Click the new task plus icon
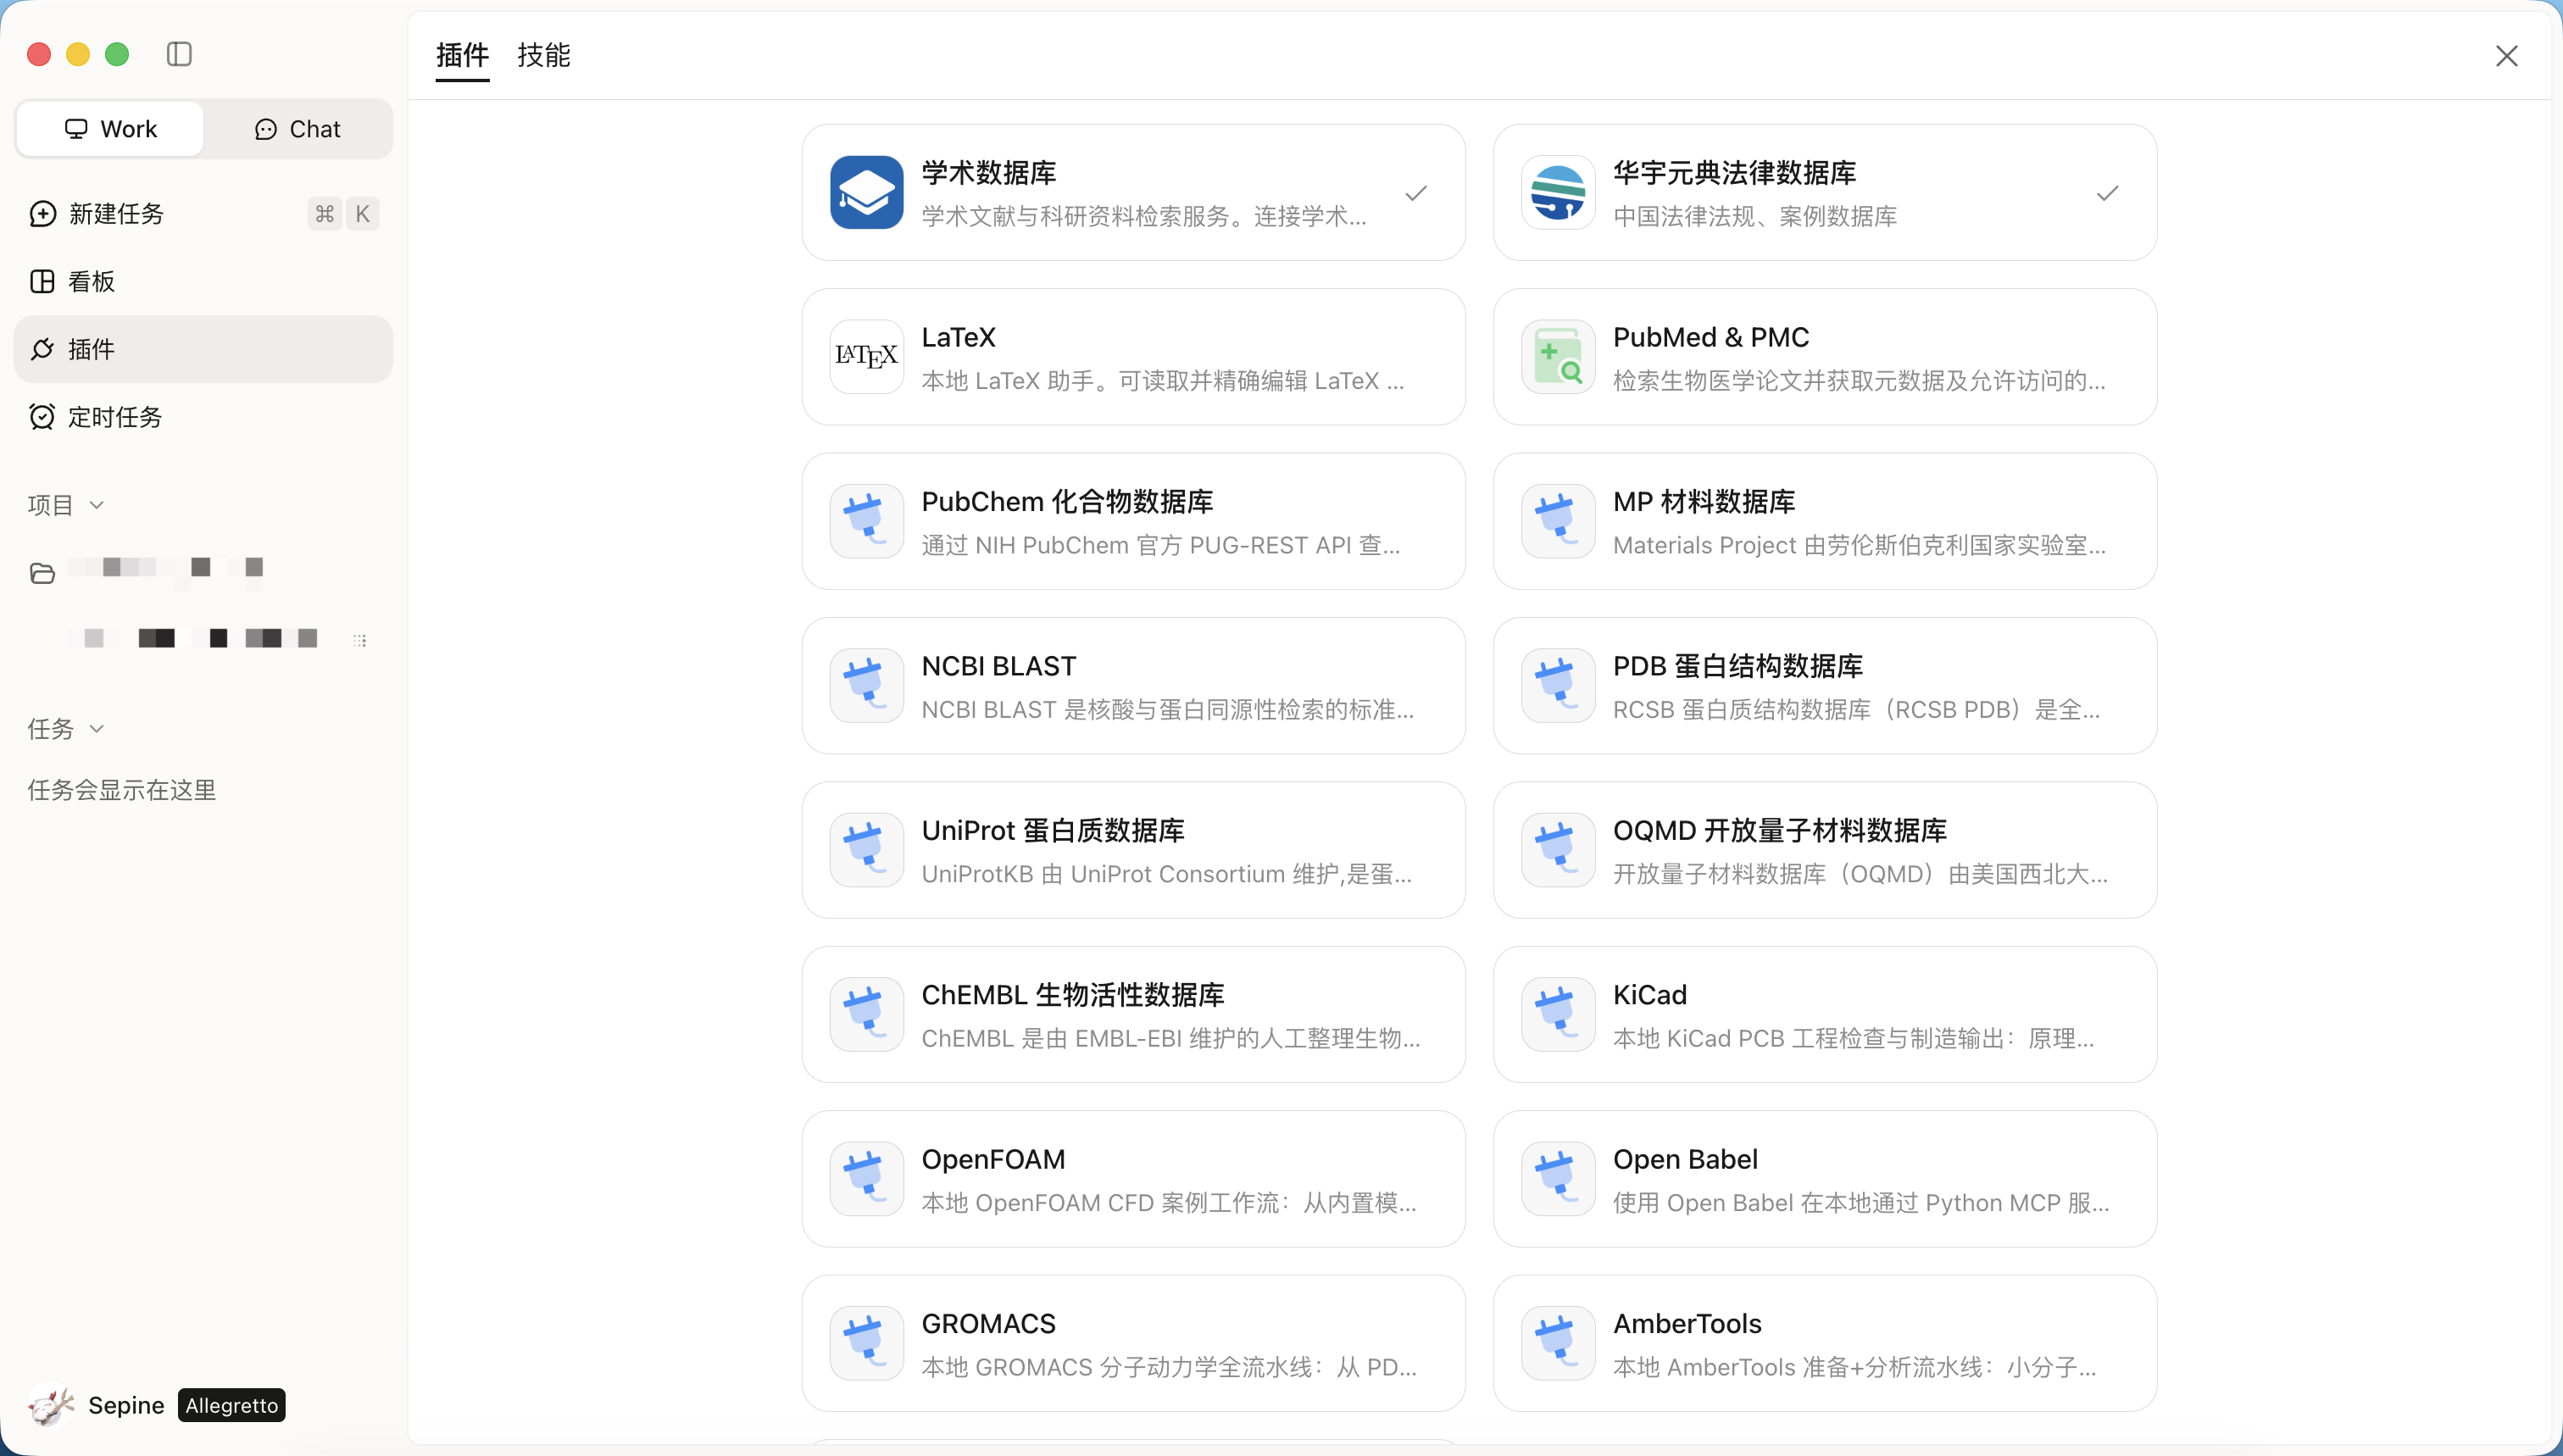Image resolution: width=2563 pixels, height=1456 pixels. [x=42, y=214]
